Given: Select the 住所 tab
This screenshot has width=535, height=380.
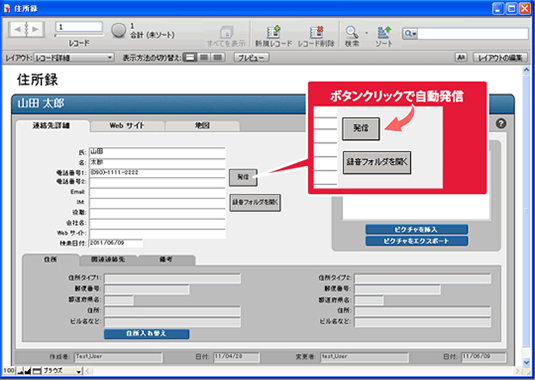Looking at the screenshot, I should [x=50, y=260].
